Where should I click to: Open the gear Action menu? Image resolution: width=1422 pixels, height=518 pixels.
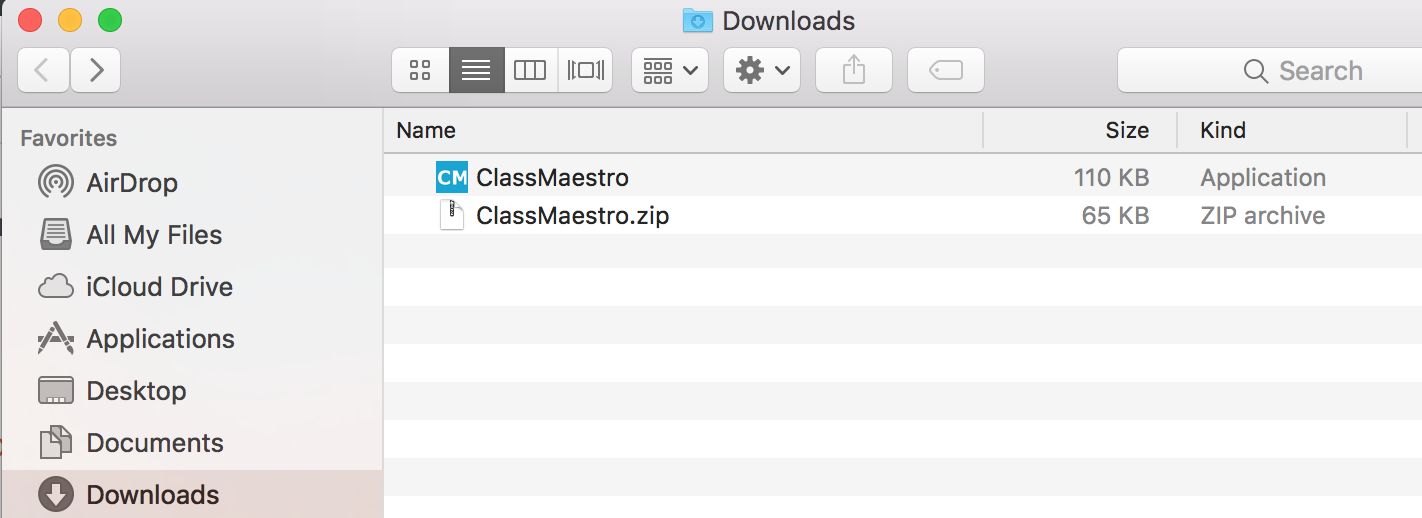762,70
